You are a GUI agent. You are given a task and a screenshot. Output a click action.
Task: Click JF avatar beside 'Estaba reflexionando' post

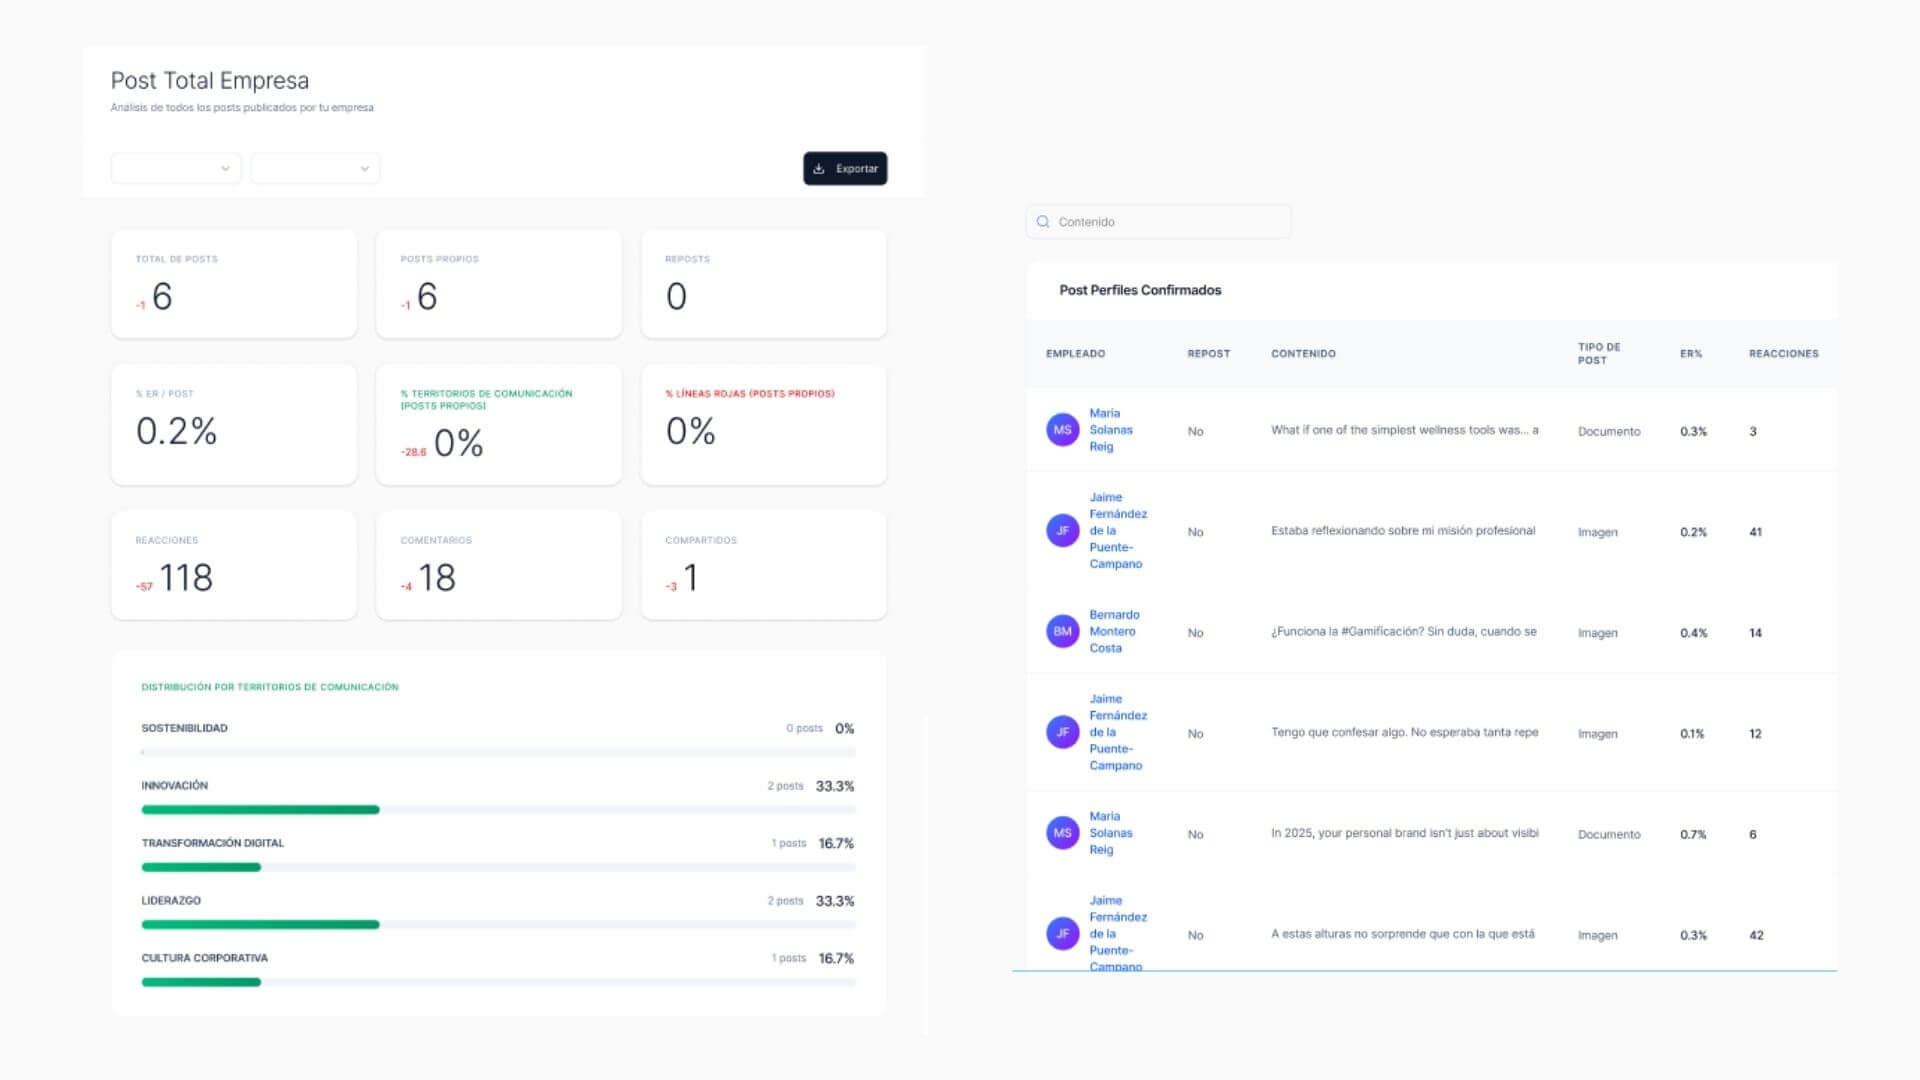pos(1062,531)
